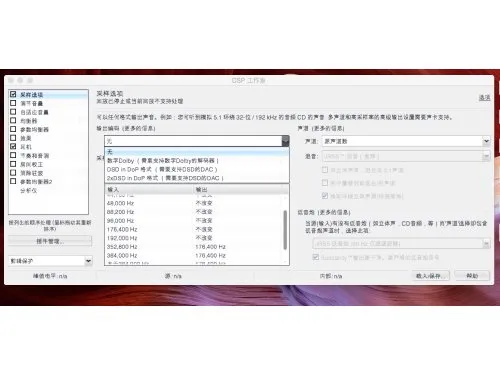The height and width of the screenshot is (375, 500).
Task: Click the checked greyed checkbox under 混音
Action: click(x=325, y=196)
